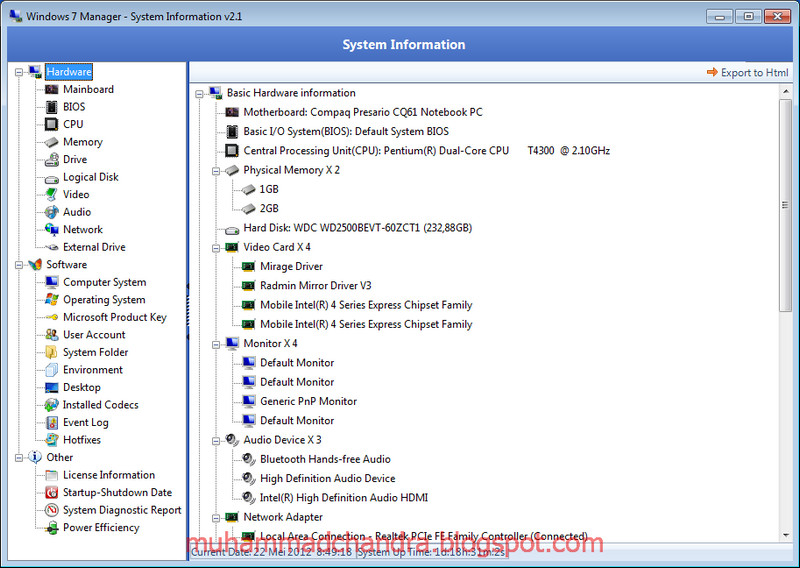Select the 1GB memory entry
Viewport: 800px width, 568px height.
pos(269,189)
